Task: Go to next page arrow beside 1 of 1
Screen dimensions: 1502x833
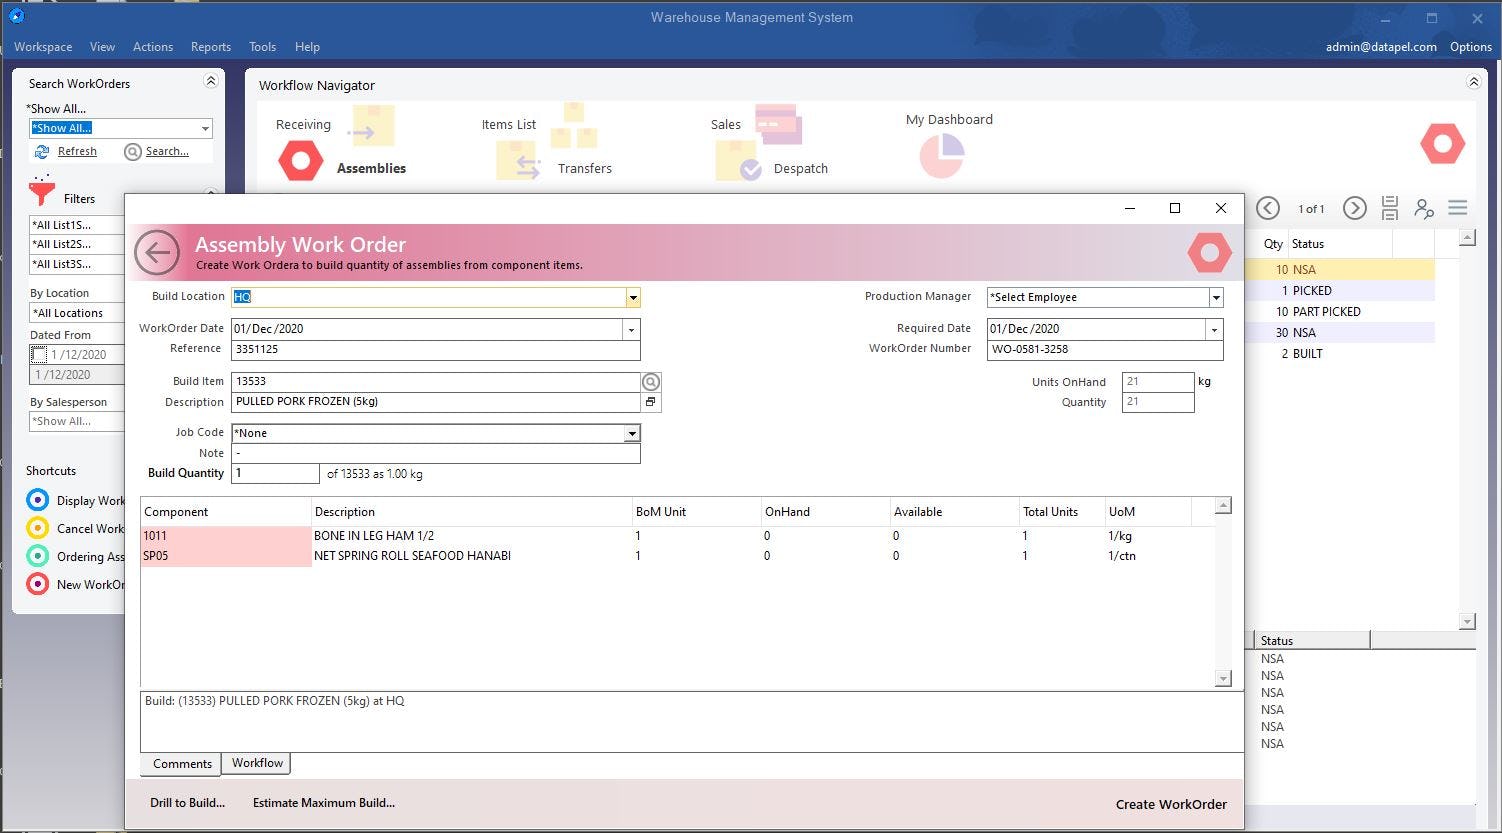Action: point(1354,208)
